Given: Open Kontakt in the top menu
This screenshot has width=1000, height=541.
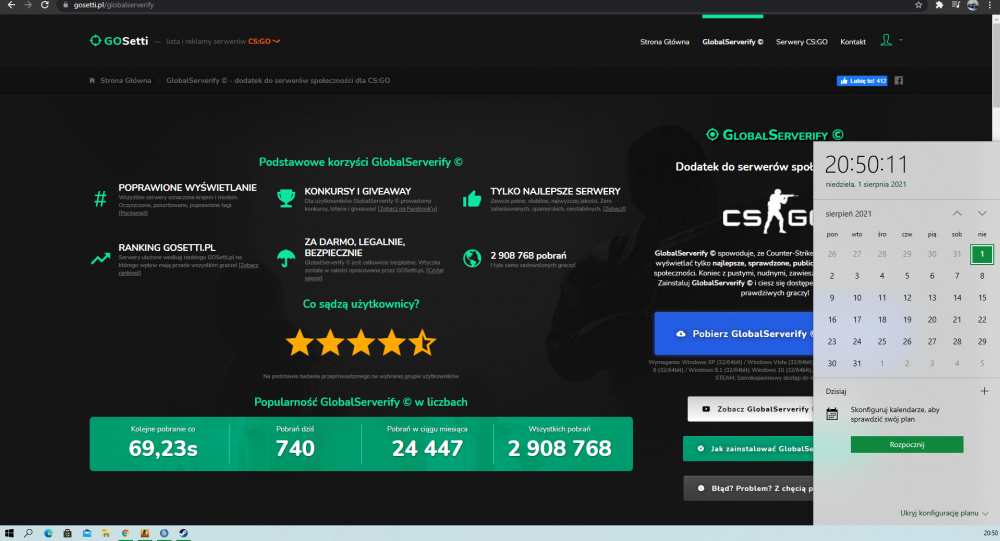Looking at the screenshot, I should point(853,42).
